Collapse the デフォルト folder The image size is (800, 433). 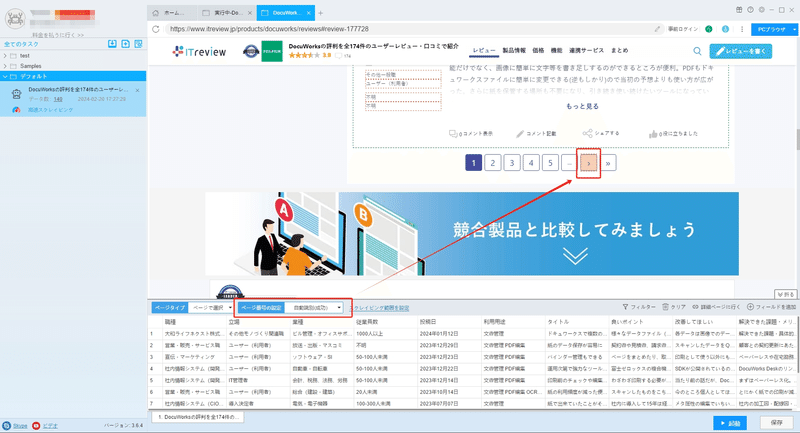[5, 77]
